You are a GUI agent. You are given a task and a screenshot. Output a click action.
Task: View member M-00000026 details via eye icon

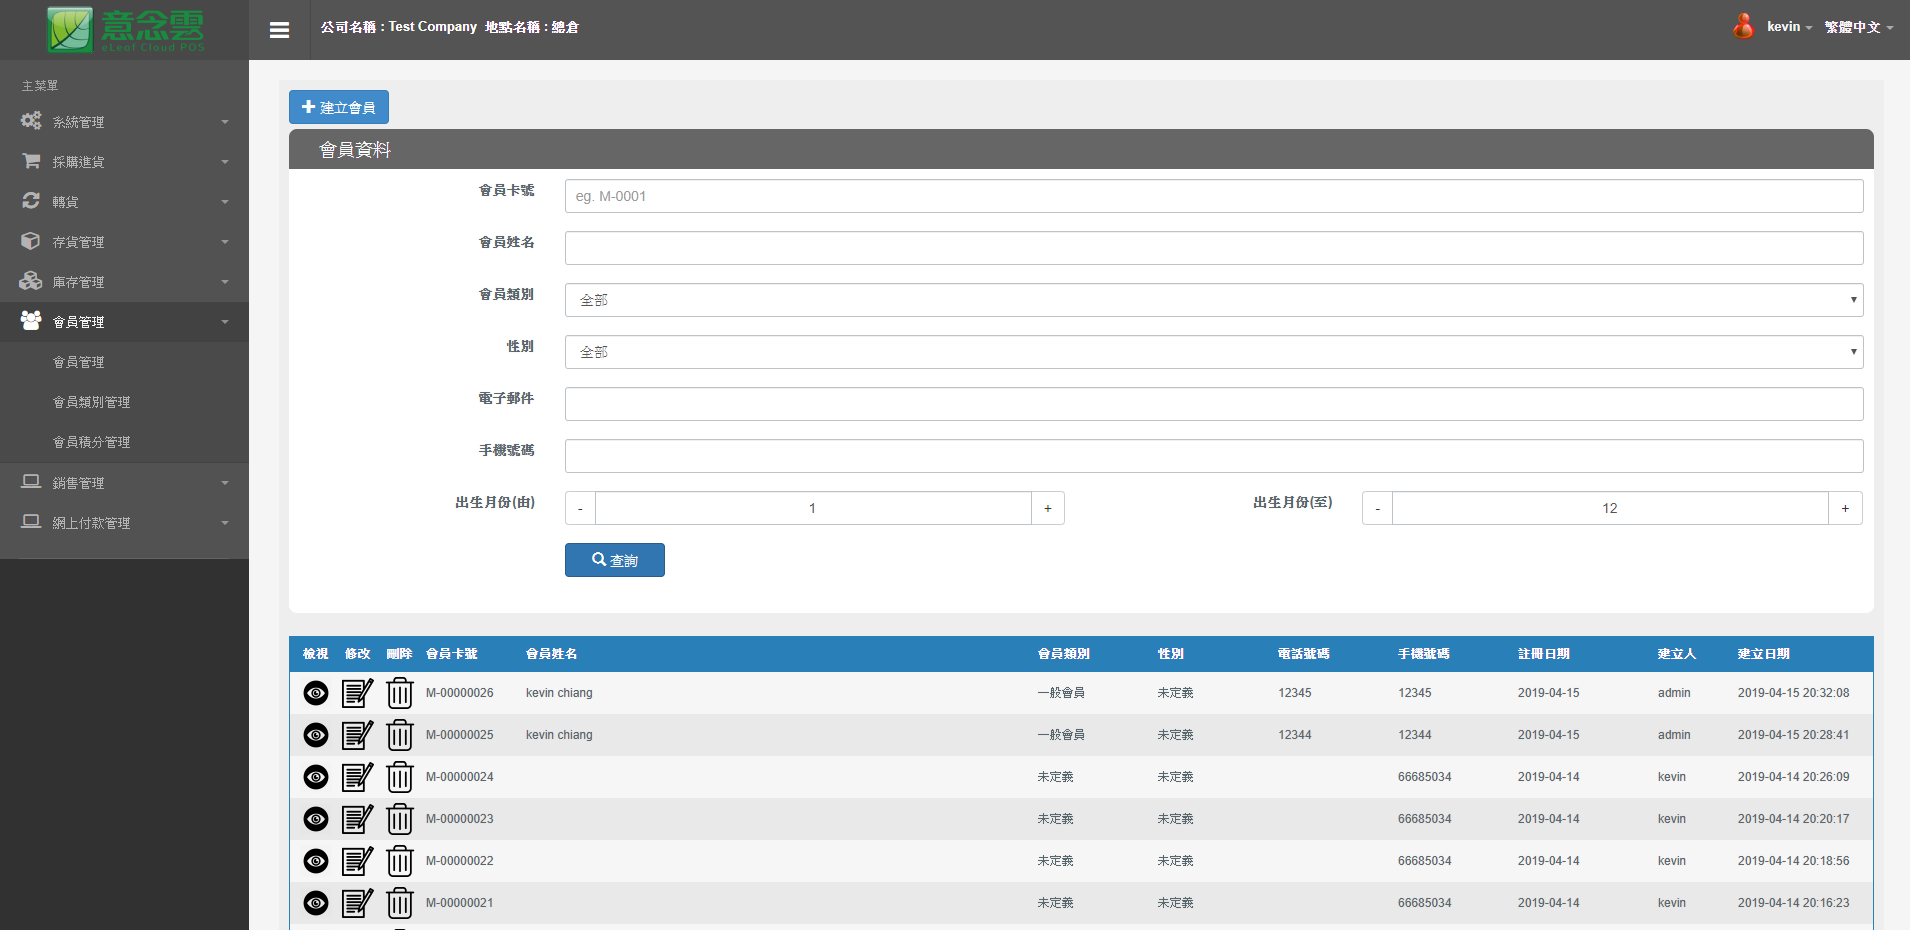pos(316,693)
